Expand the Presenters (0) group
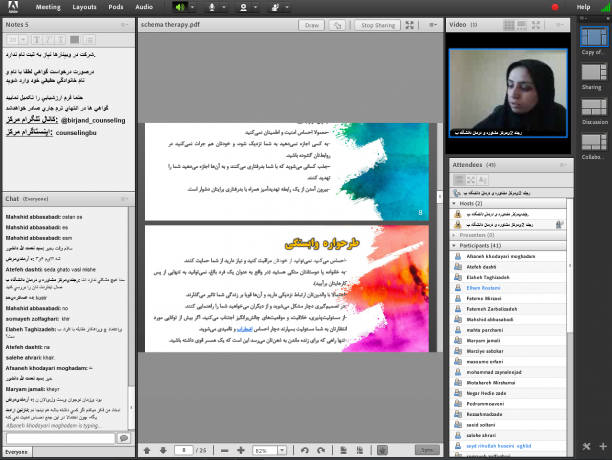The width and height of the screenshot is (612, 460). tap(454, 235)
